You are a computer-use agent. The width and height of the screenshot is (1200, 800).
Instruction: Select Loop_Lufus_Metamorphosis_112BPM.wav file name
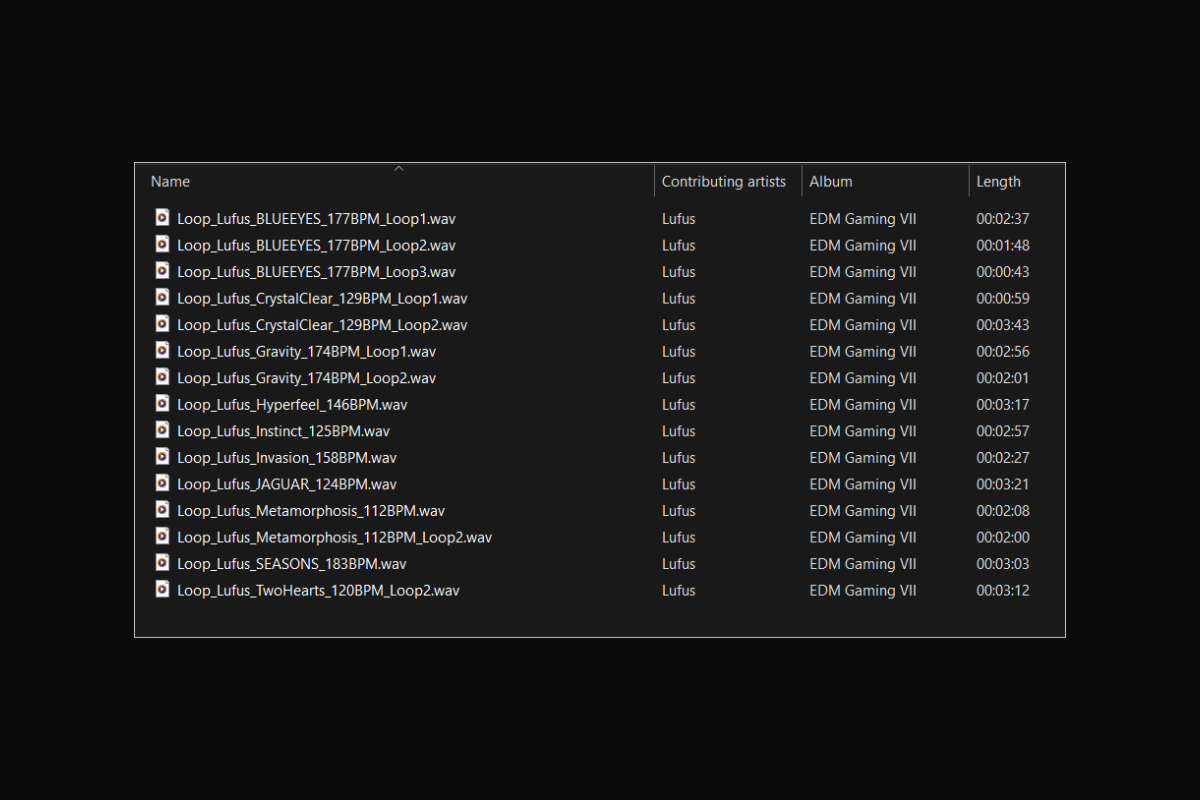(x=311, y=511)
